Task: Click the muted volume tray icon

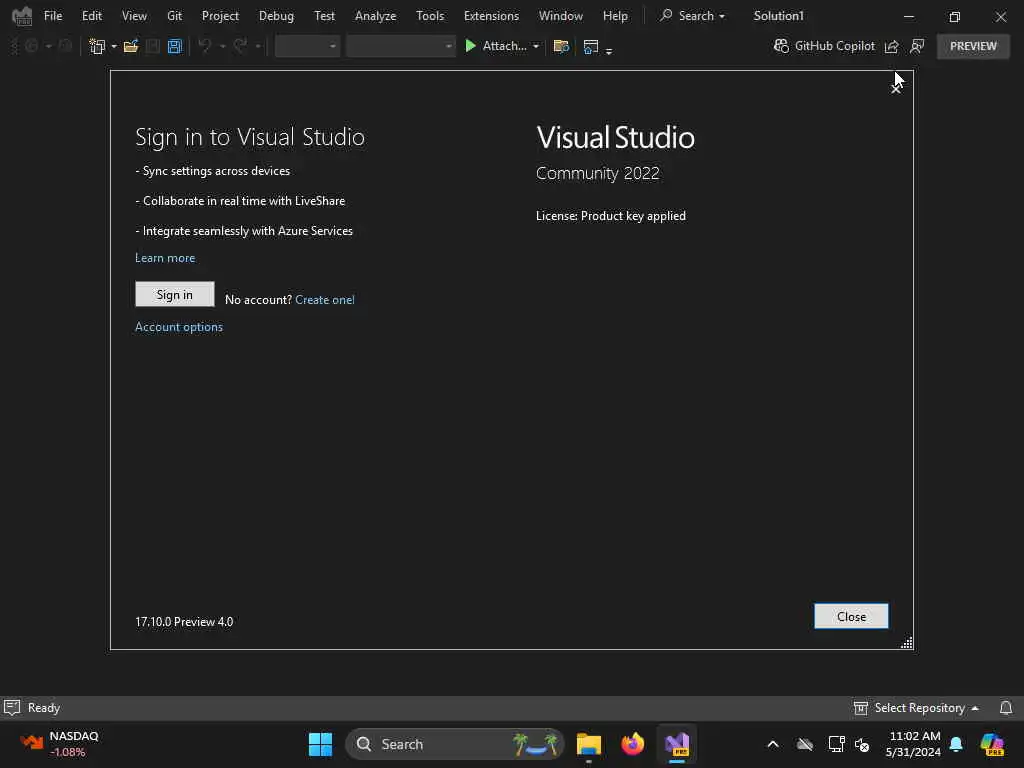Action: pyautogui.click(x=862, y=744)
